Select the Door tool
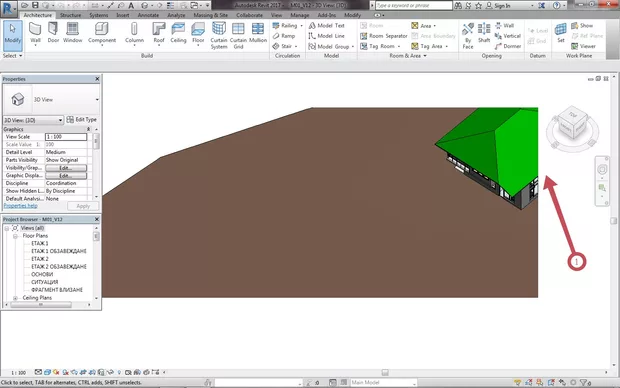 [53, 33]
